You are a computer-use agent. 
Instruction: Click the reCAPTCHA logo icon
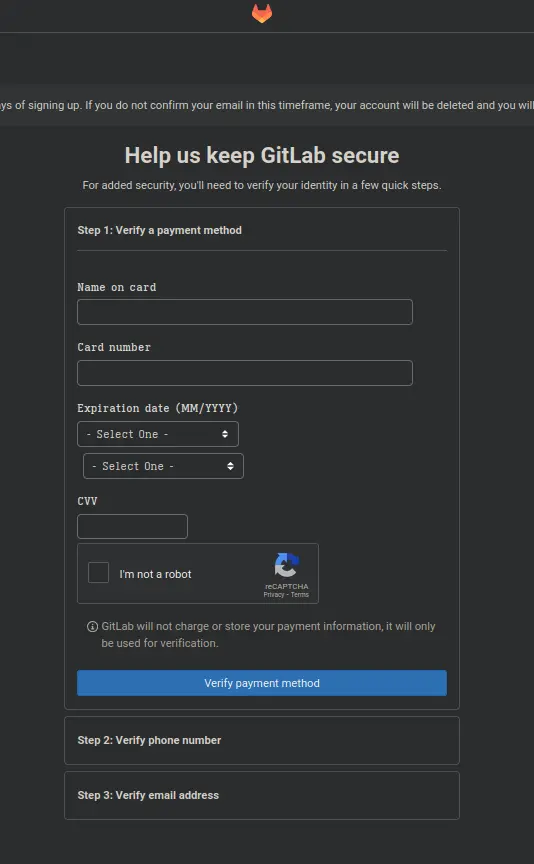(x=287, y=565)
